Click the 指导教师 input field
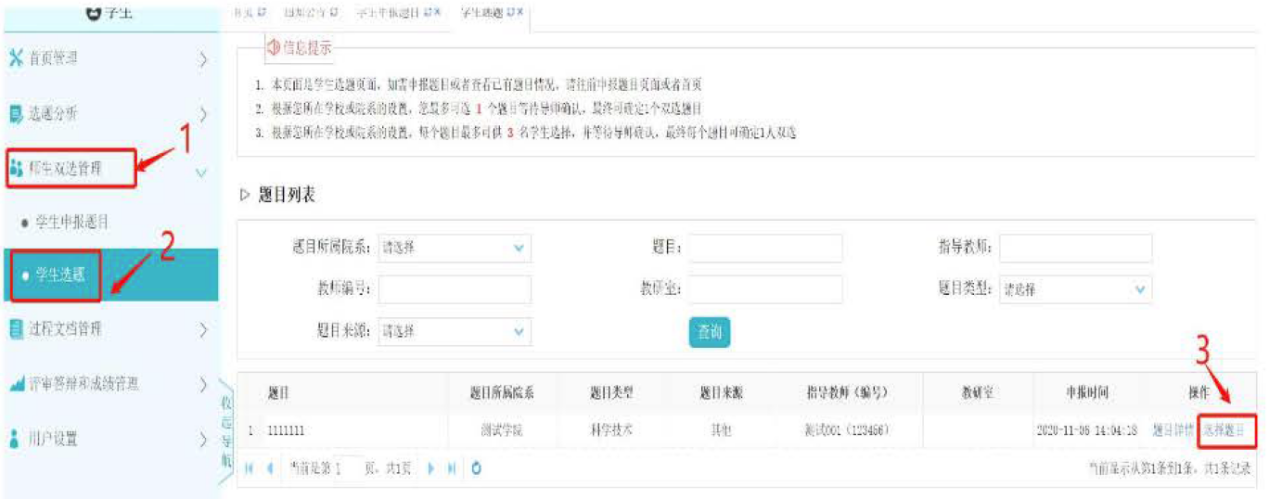This screenshot has height=499, width=1269. click(1075, 248)
